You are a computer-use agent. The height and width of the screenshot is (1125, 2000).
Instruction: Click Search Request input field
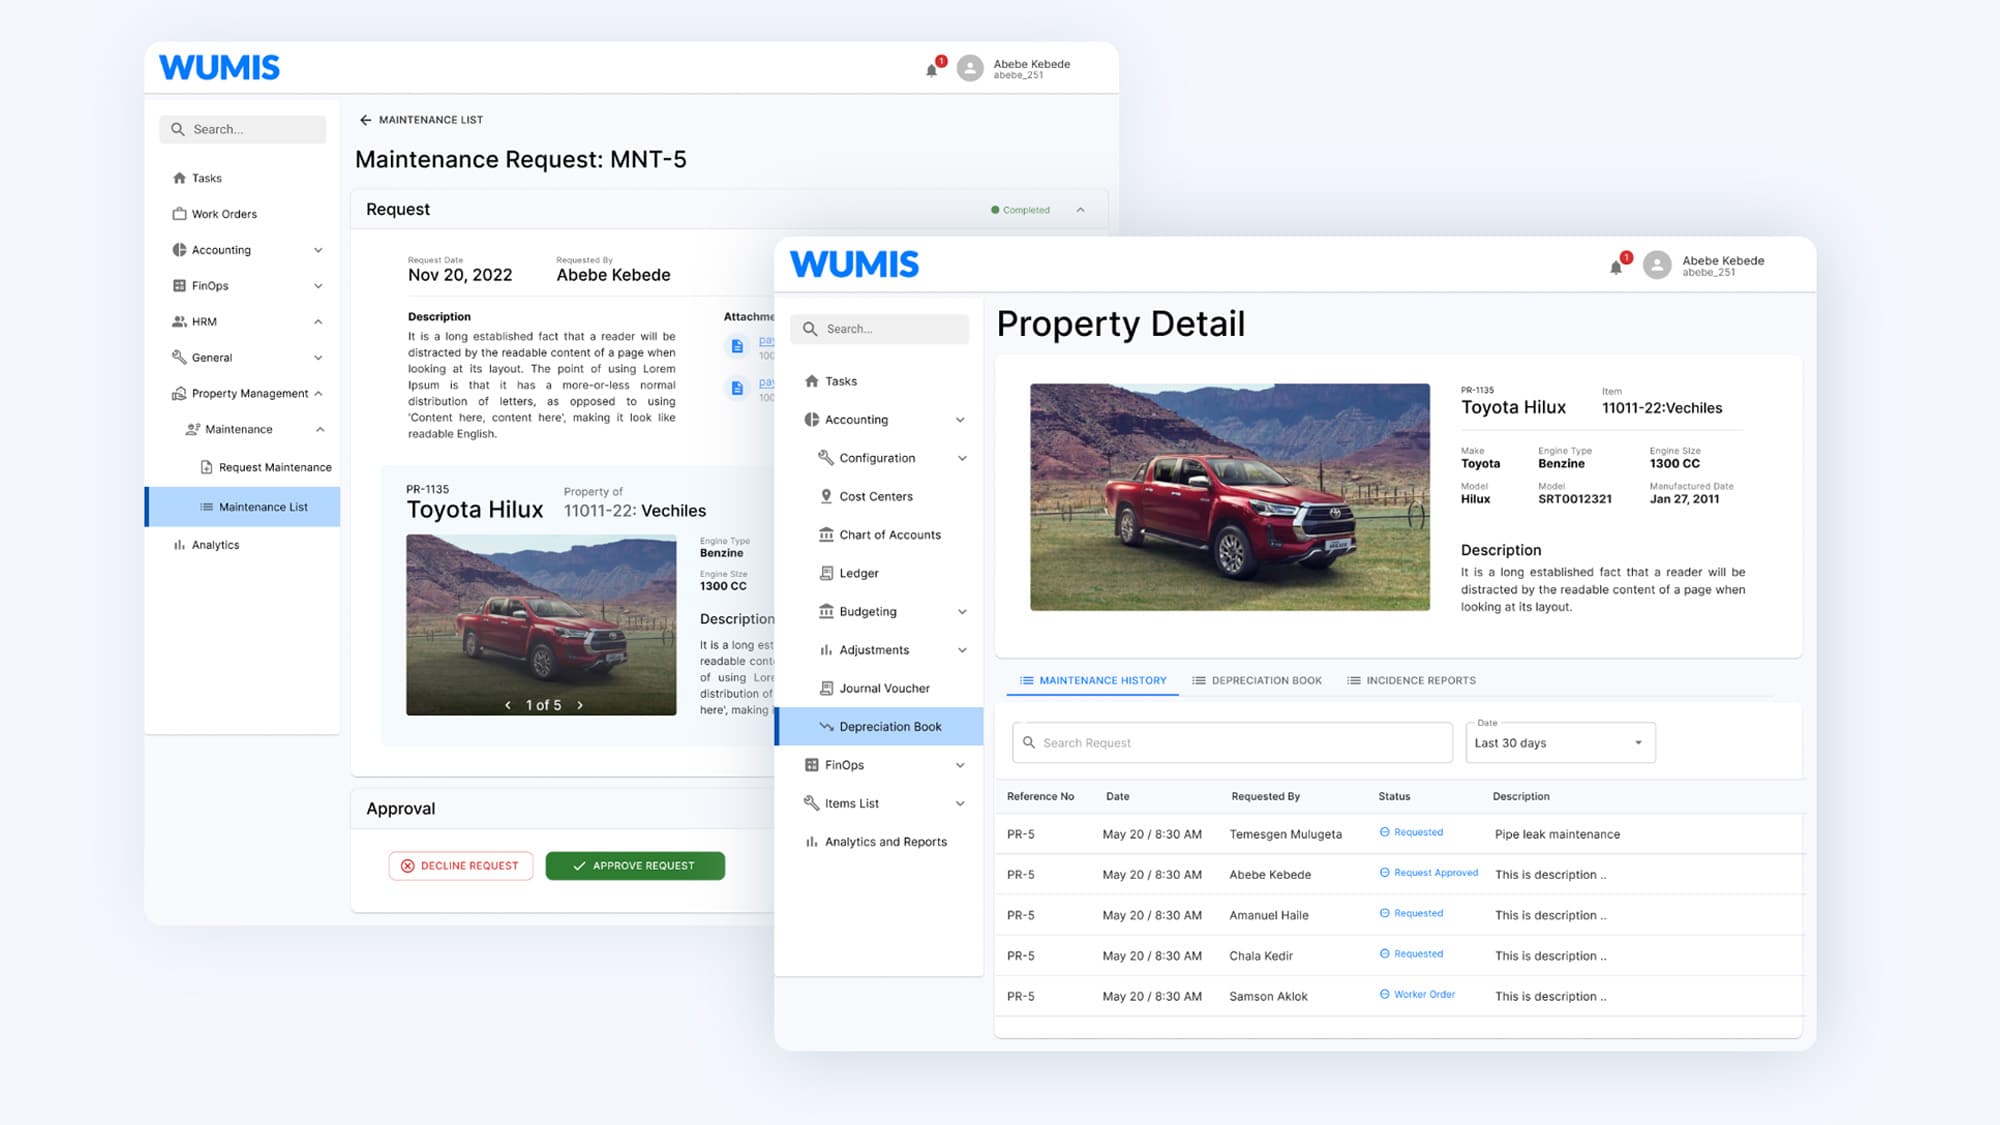(1232, 743)
